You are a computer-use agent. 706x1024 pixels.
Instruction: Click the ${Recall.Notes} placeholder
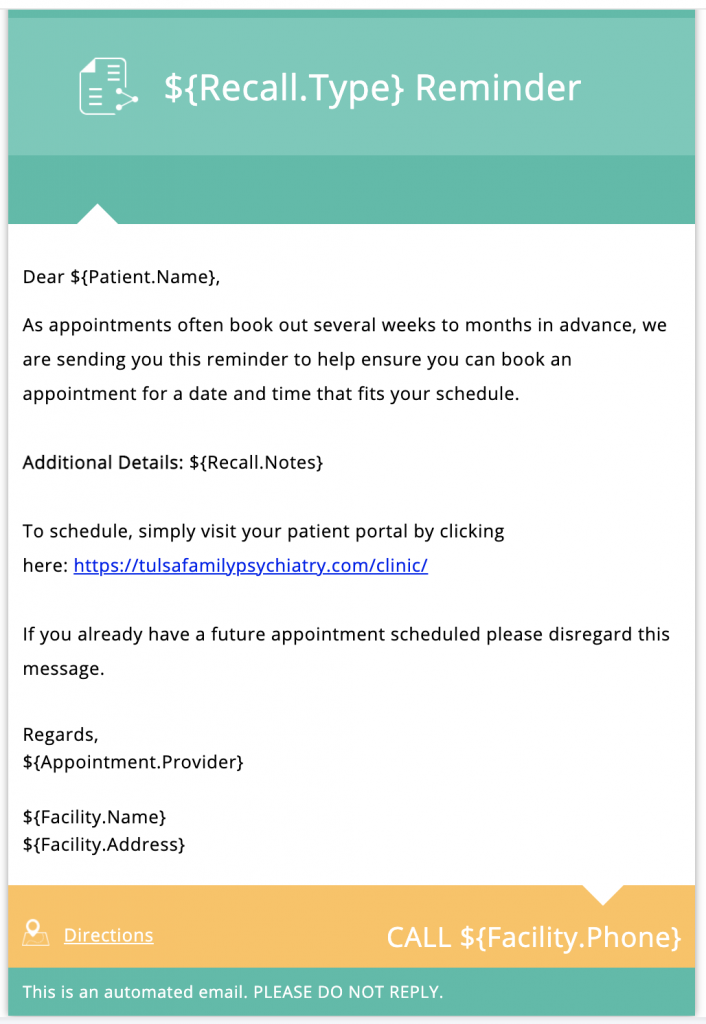pyautogui.click(x=256, y=463)
